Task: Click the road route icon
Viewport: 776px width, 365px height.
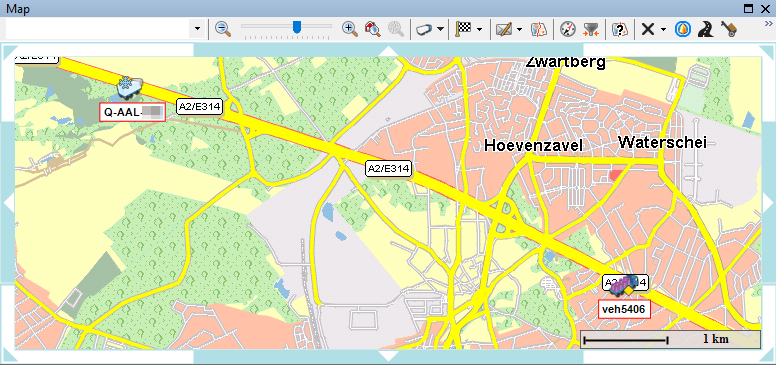Action: click(705, 29)
